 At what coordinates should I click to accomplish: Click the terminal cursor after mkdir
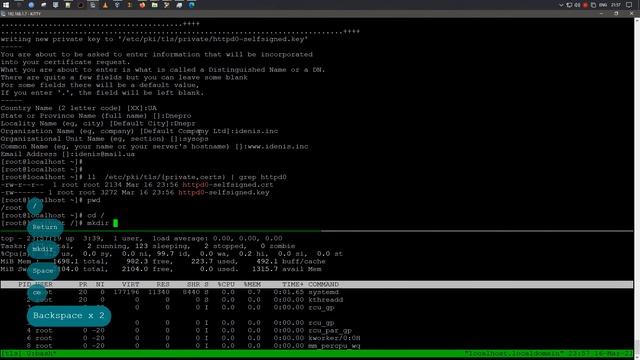click(x=116, y=223)
